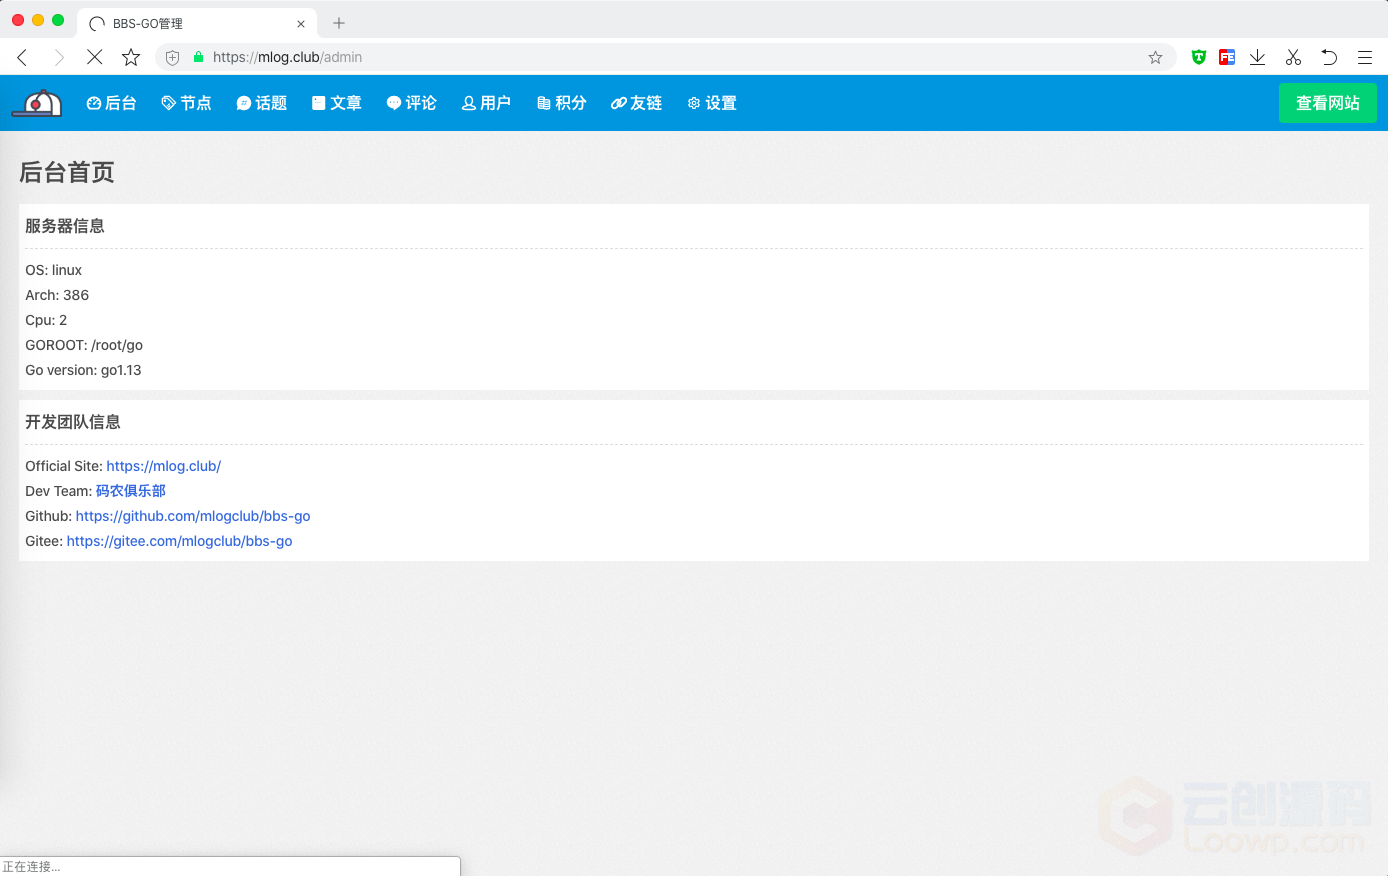1388x876 pixels.
Task: Click the 'Arch: 386' text
Action: pos(57,295)
